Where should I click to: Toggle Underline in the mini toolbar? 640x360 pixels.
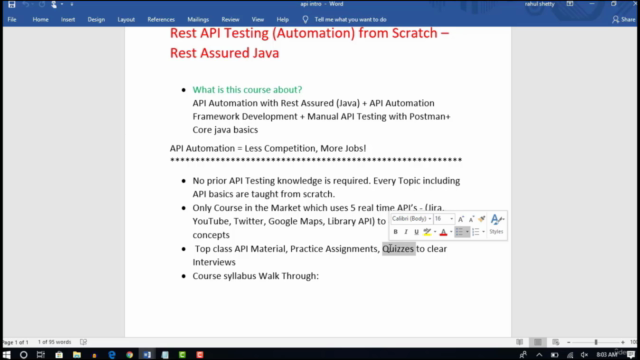click(x=416, y=232)
